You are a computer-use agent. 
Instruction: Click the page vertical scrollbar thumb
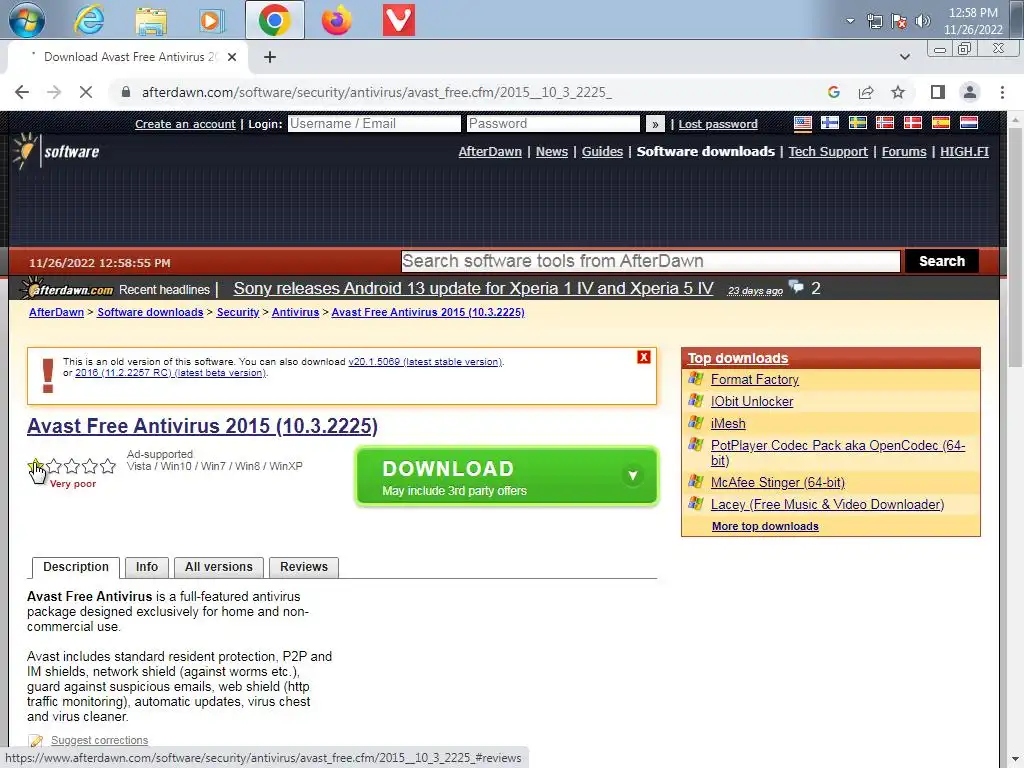pyautogui.click(x=1016, y=246)
